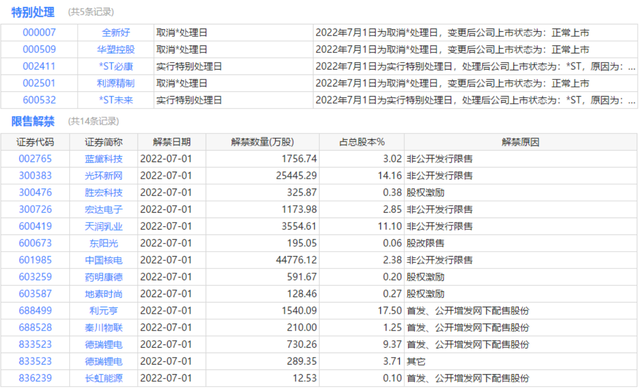
Task: Open stock code 836239 link
Action: (x=35, y=378)
